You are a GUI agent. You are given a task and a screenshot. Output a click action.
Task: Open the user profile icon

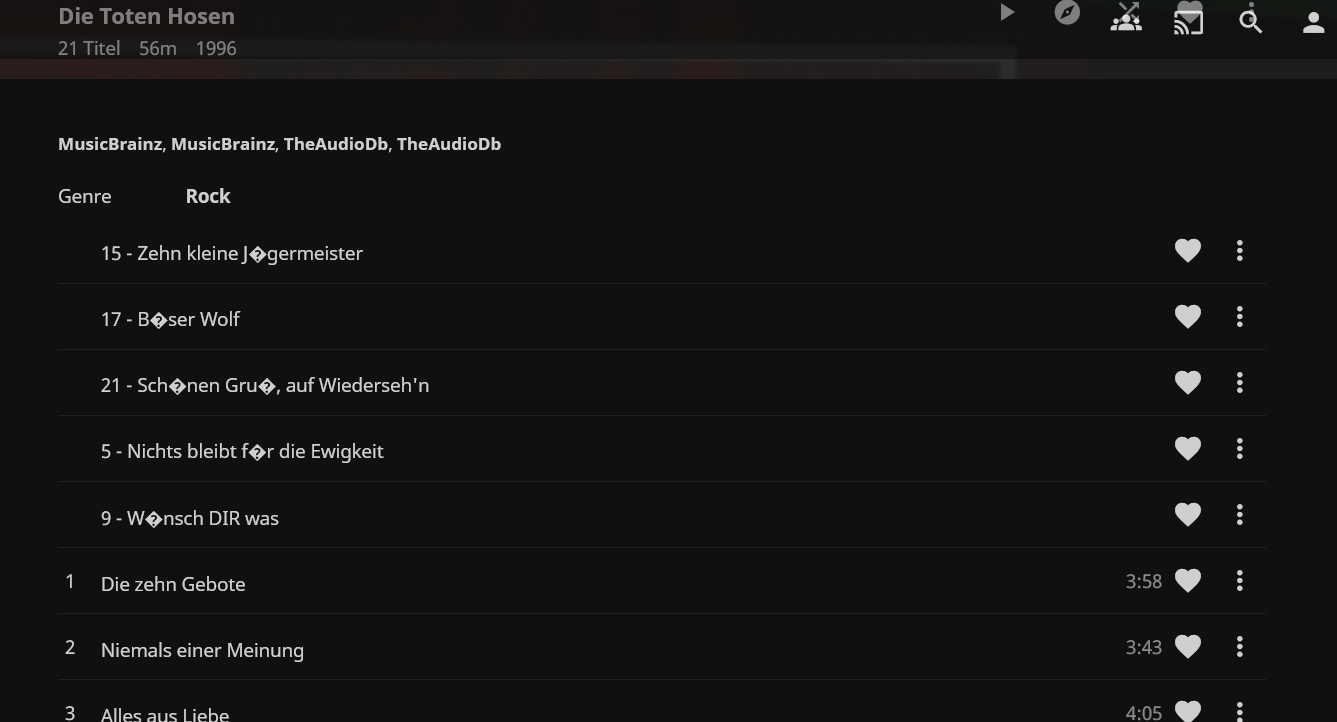(1313, 22)
